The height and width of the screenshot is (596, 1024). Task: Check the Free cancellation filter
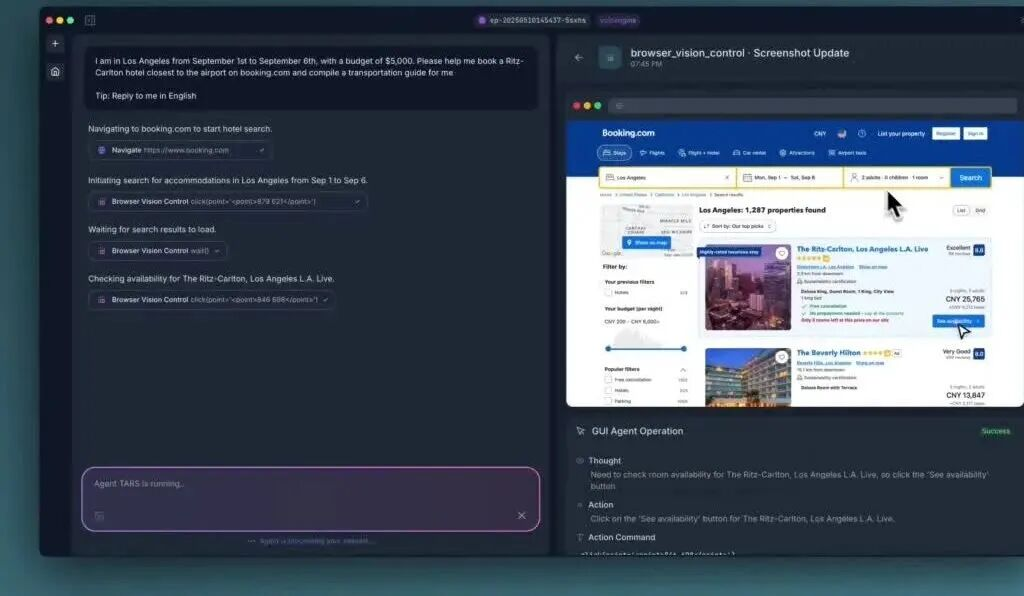[608, 379]
